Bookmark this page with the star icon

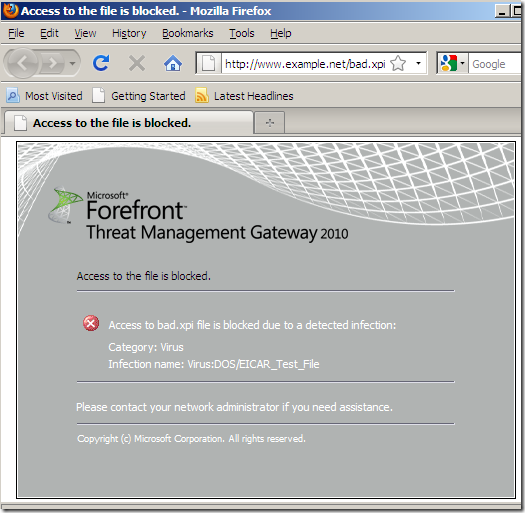coord(398,63)
